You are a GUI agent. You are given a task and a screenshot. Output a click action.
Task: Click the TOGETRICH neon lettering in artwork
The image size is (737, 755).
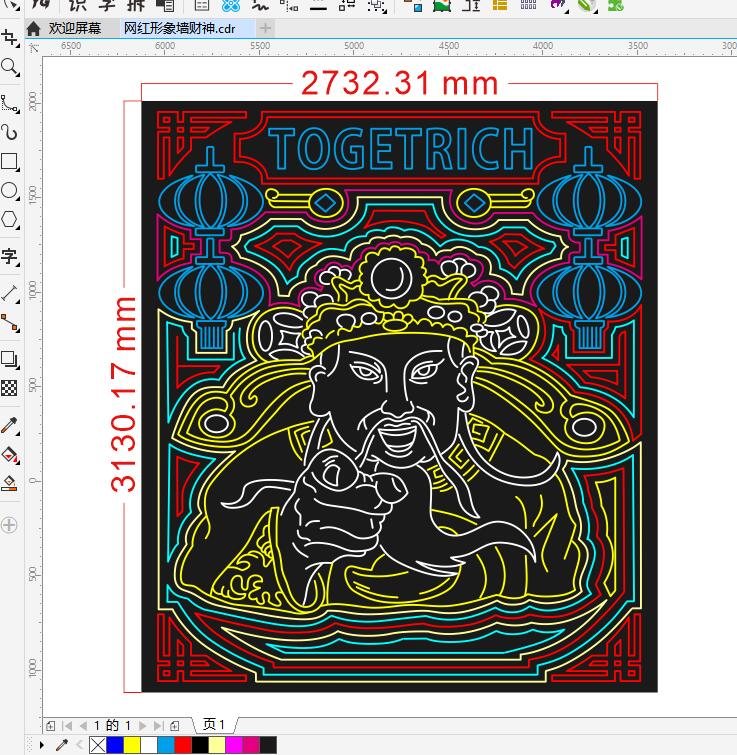[x=401, y=148]
